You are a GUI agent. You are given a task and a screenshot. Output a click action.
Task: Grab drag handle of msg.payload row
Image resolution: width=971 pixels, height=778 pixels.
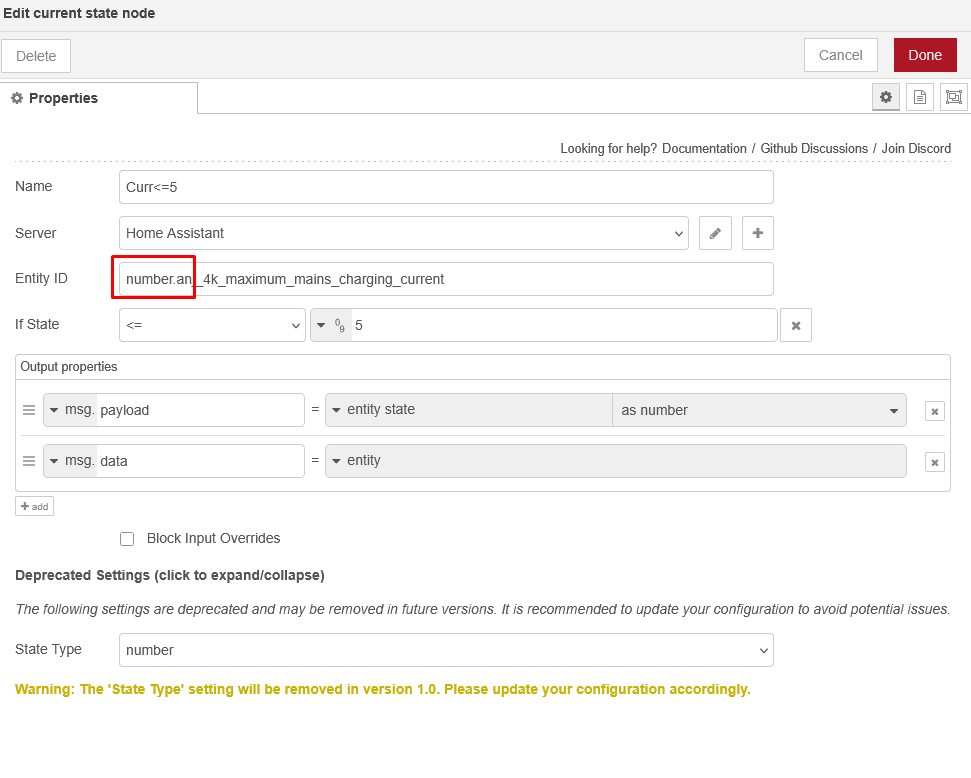tap(29, 410)
